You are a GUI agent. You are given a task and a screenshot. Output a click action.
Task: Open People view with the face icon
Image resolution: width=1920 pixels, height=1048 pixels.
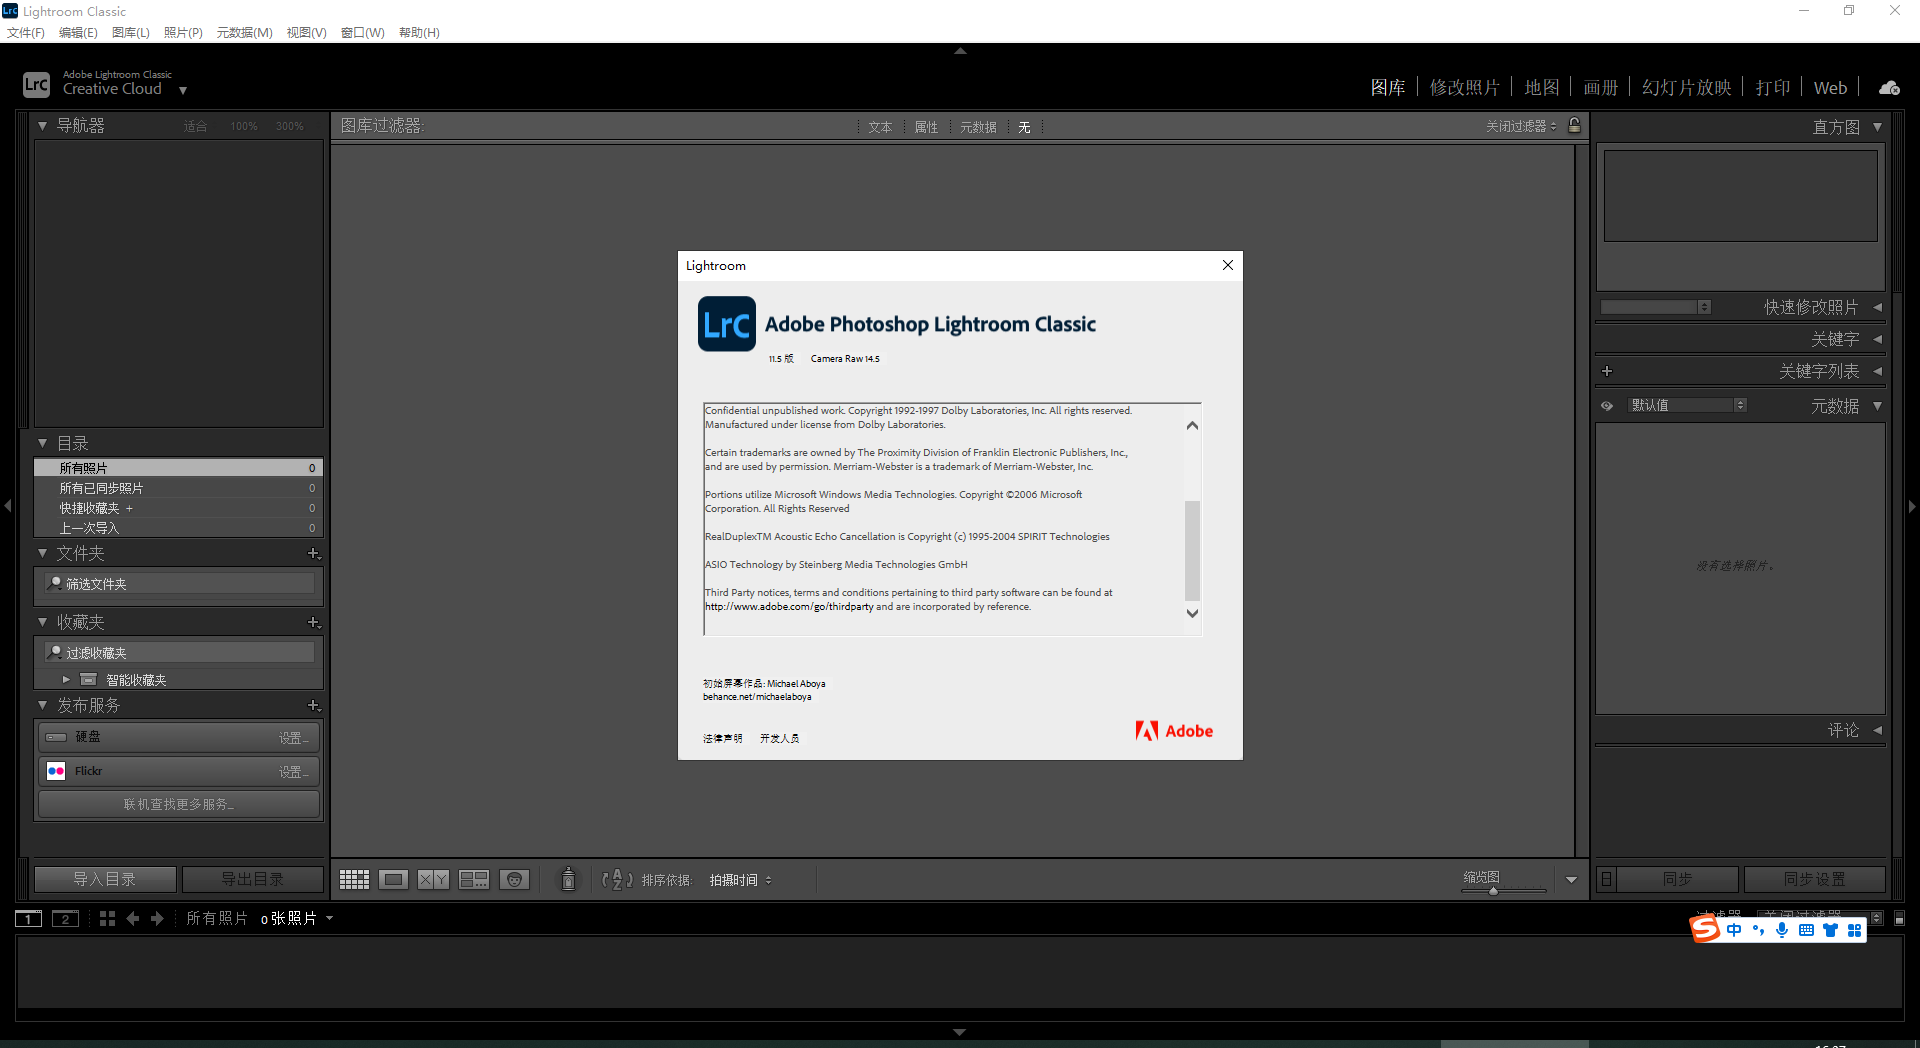pyautogui.click(x=514, y=879)
